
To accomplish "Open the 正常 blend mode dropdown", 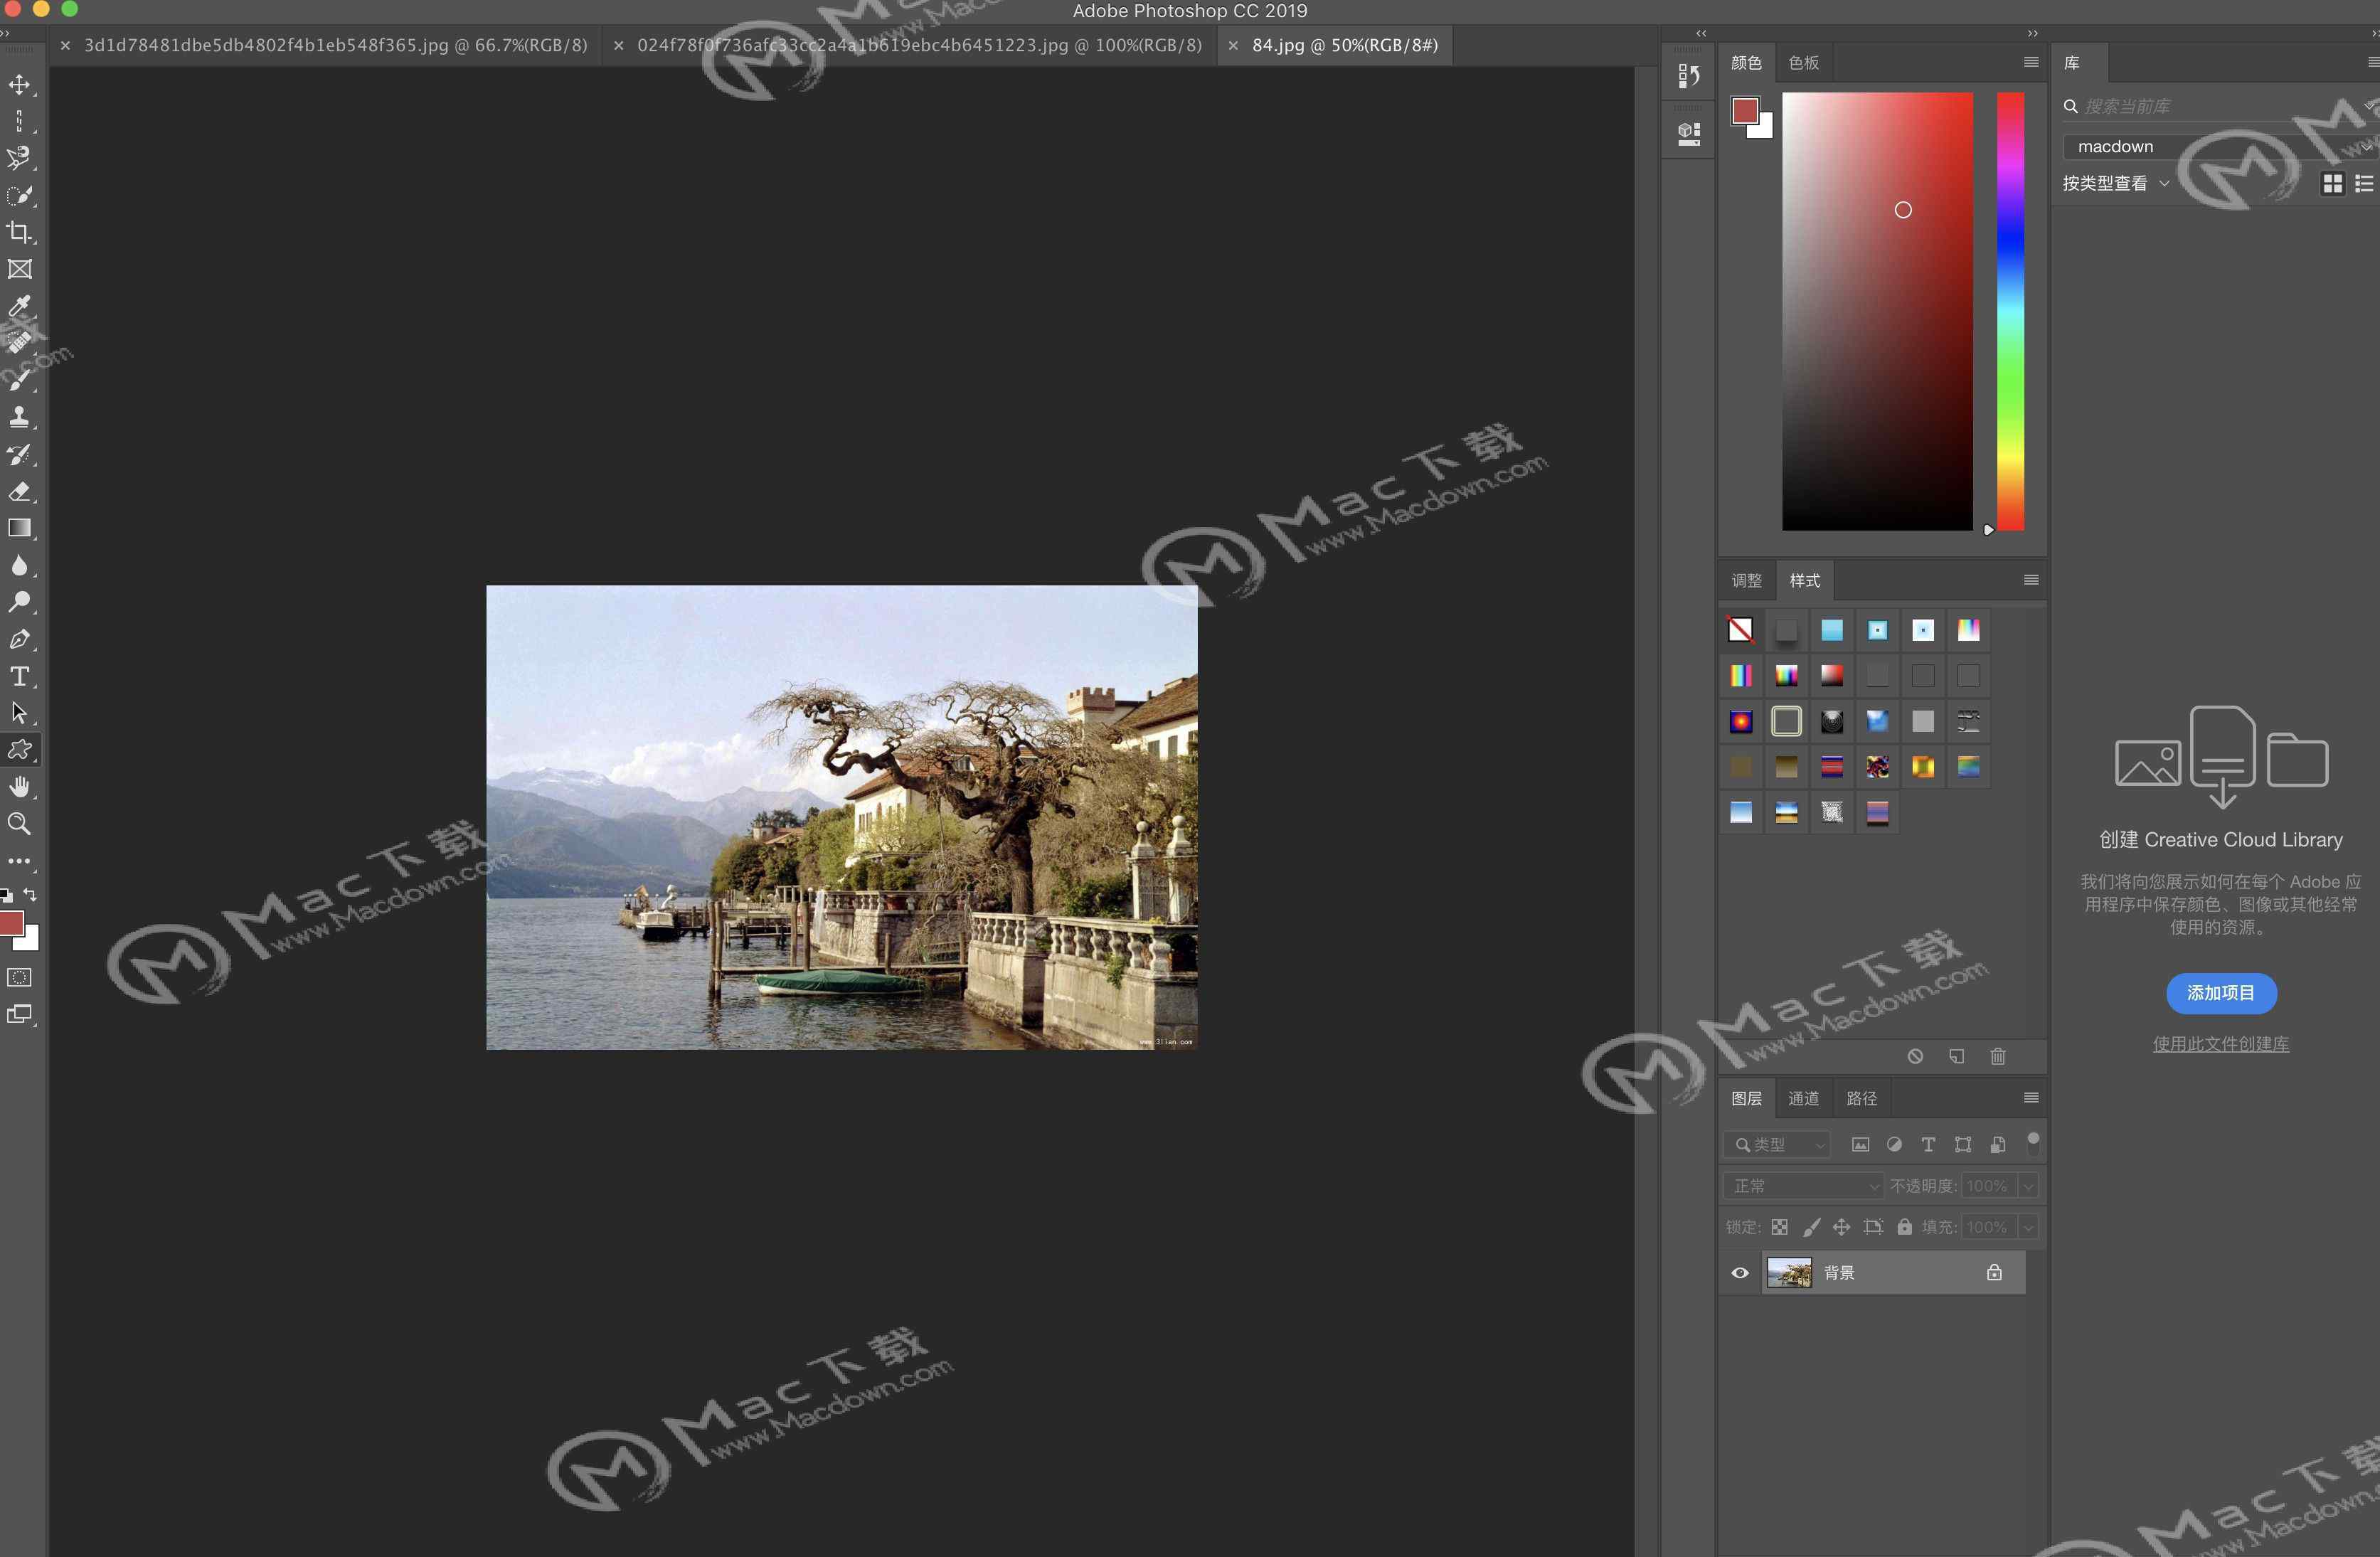I will click(1803, 1186).
